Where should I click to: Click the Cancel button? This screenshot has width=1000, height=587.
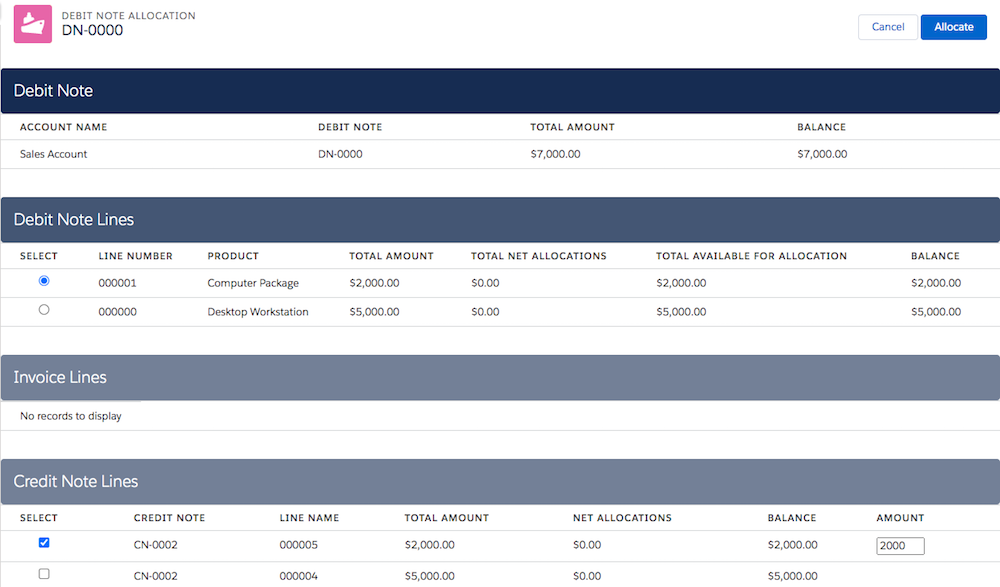(887, 27)
